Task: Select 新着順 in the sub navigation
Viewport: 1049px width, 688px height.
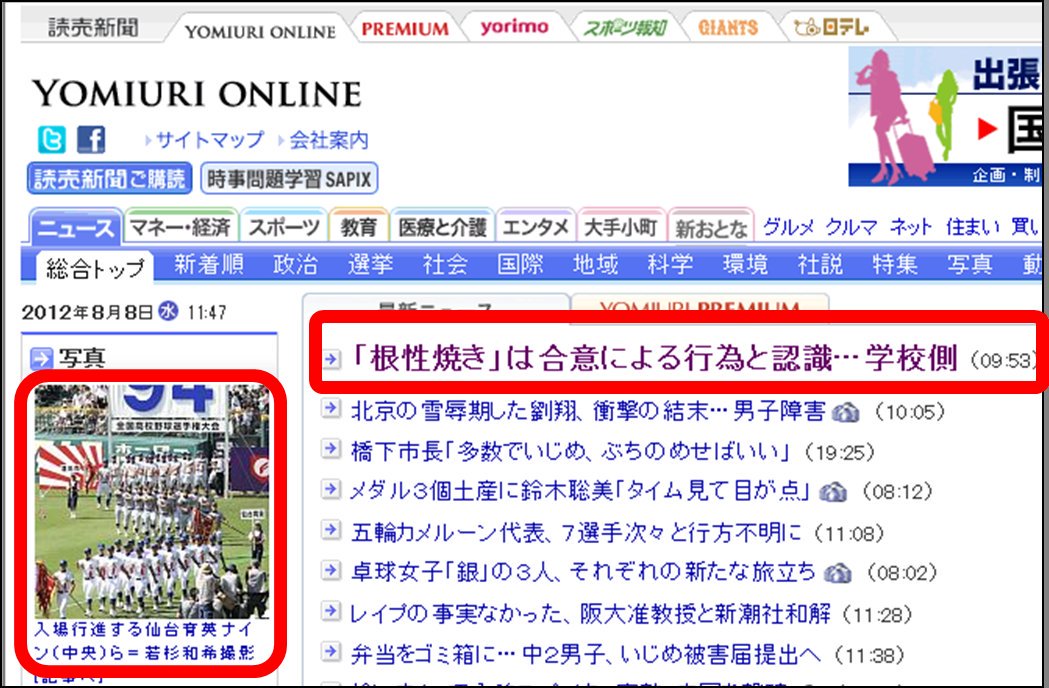Action: click(x=209, y=264)
